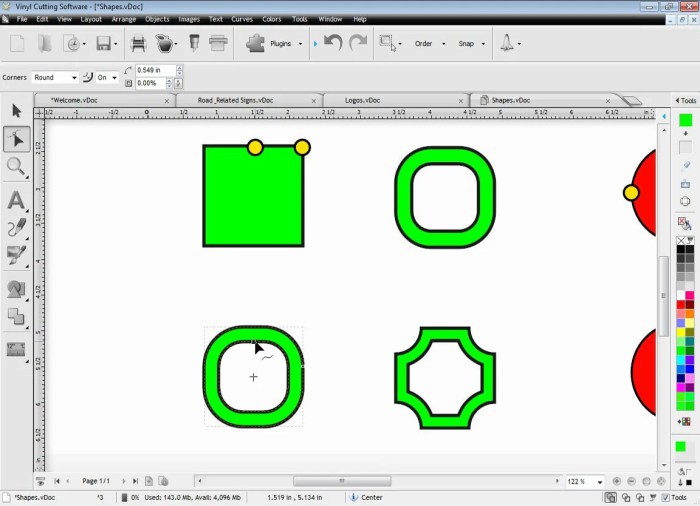This screenshot has height=506, width=700.
Task: Click the selection marquee icon
Action: [x=387, y=43]
